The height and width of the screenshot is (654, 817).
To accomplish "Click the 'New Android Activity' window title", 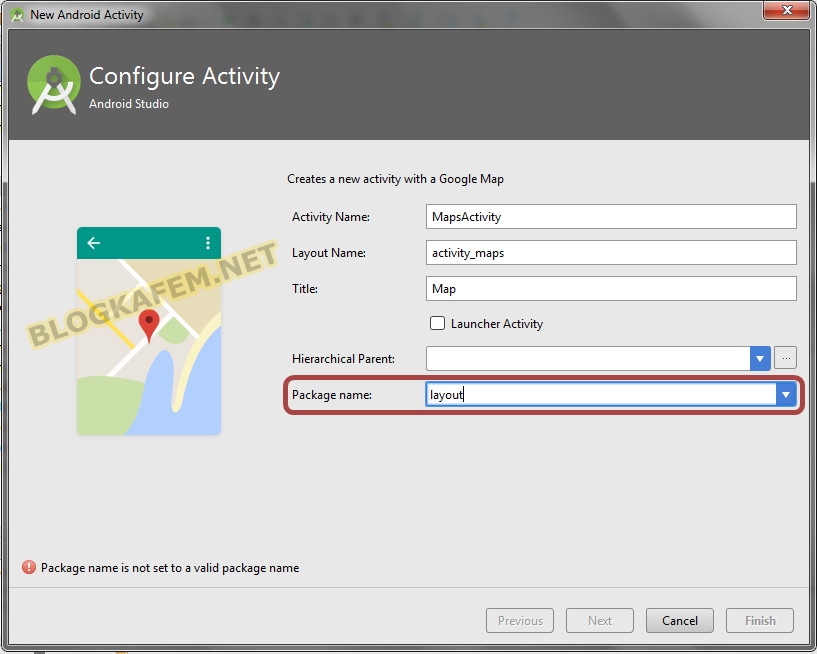I will pos(86,15).
